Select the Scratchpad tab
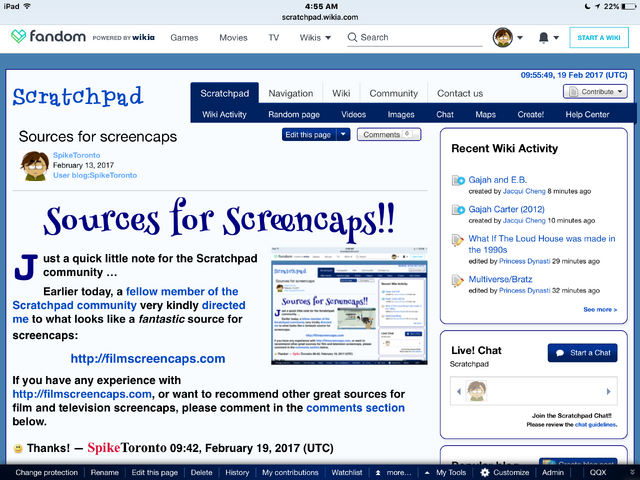The image size is (640, 480). (x=224, y=93)
